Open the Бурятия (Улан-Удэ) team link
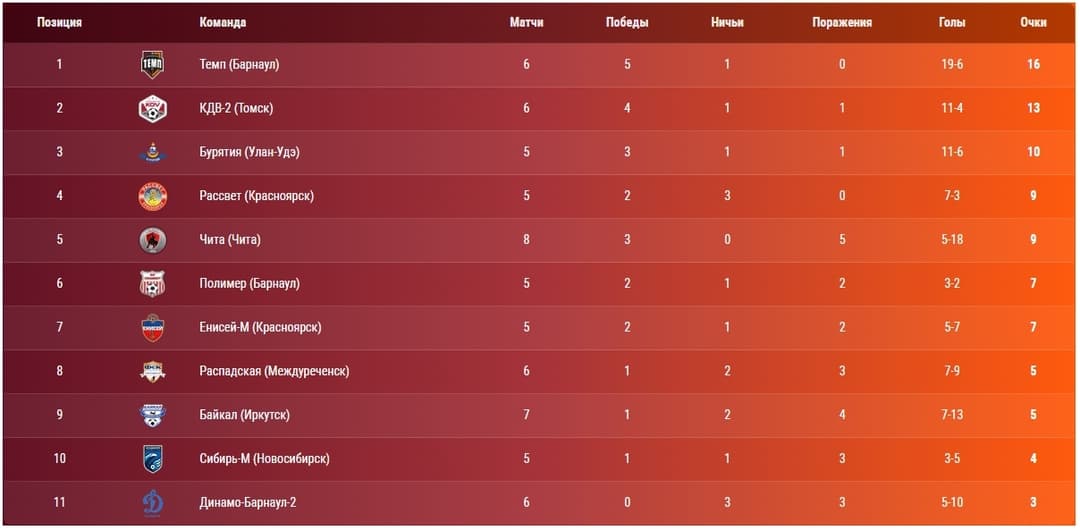The width and height of the screenshot is (1080, 529). click(x=249, y=152)
